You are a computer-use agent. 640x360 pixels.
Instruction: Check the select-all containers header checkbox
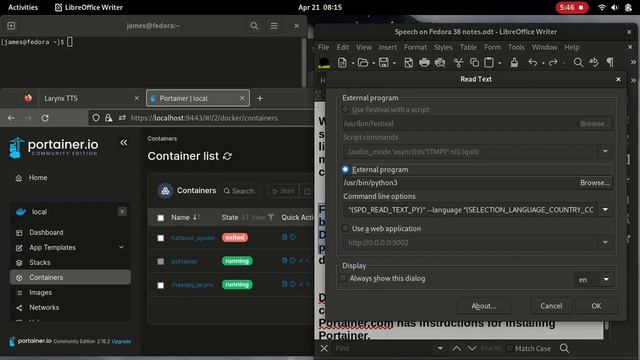click(x=161, y=218)
